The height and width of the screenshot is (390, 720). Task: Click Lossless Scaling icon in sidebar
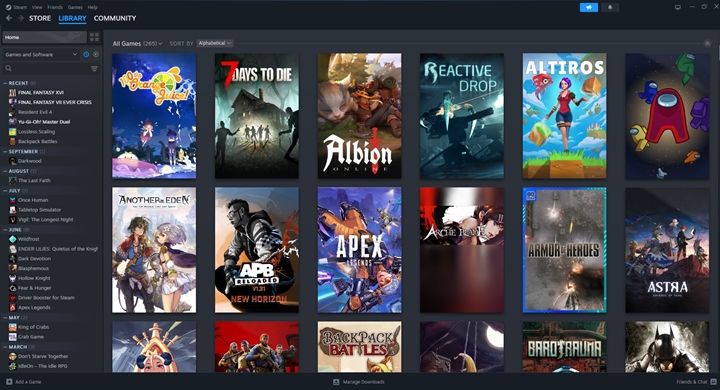pos(12,131)
